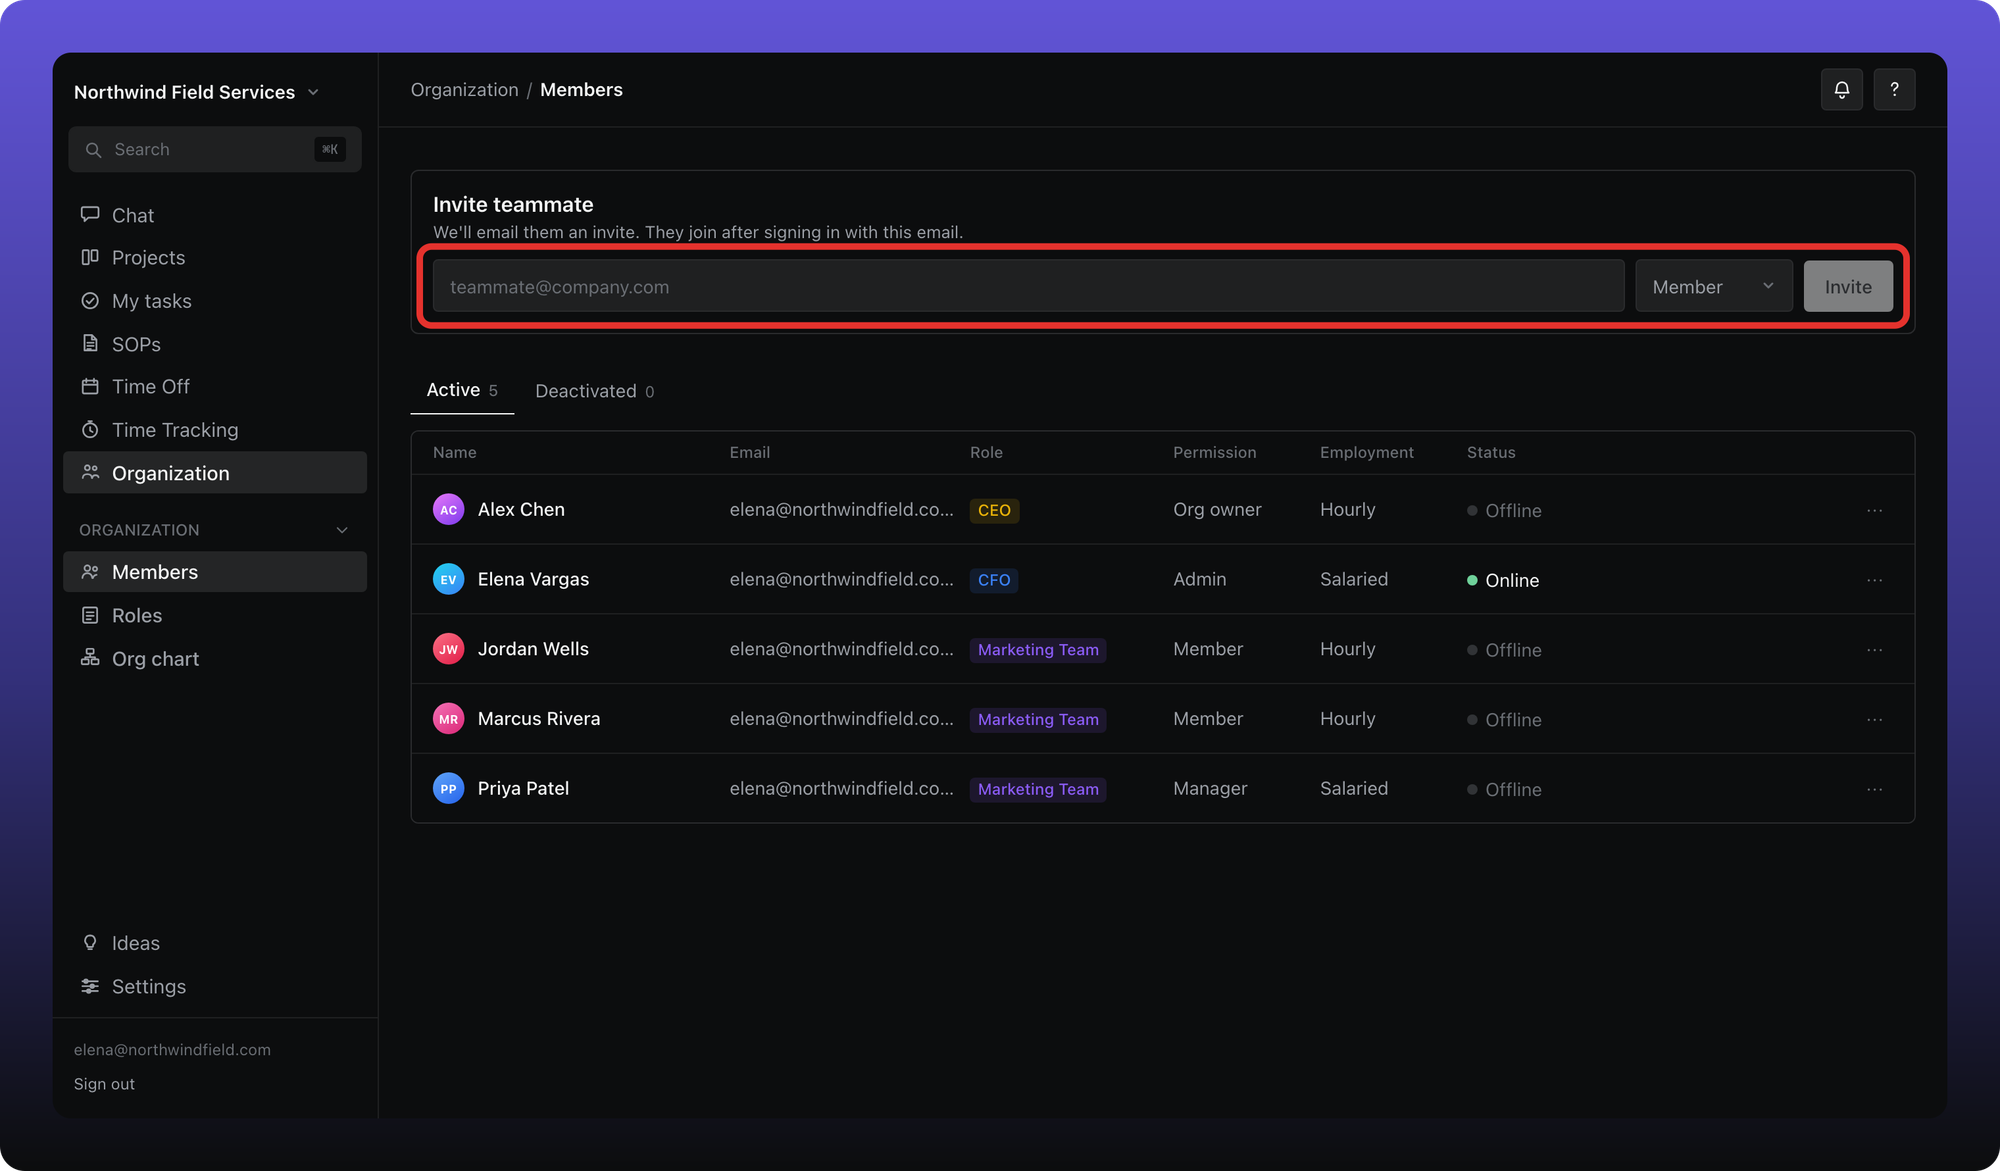Select Members in the sidebar
Screen dimensions: 2000x1171
215,572
